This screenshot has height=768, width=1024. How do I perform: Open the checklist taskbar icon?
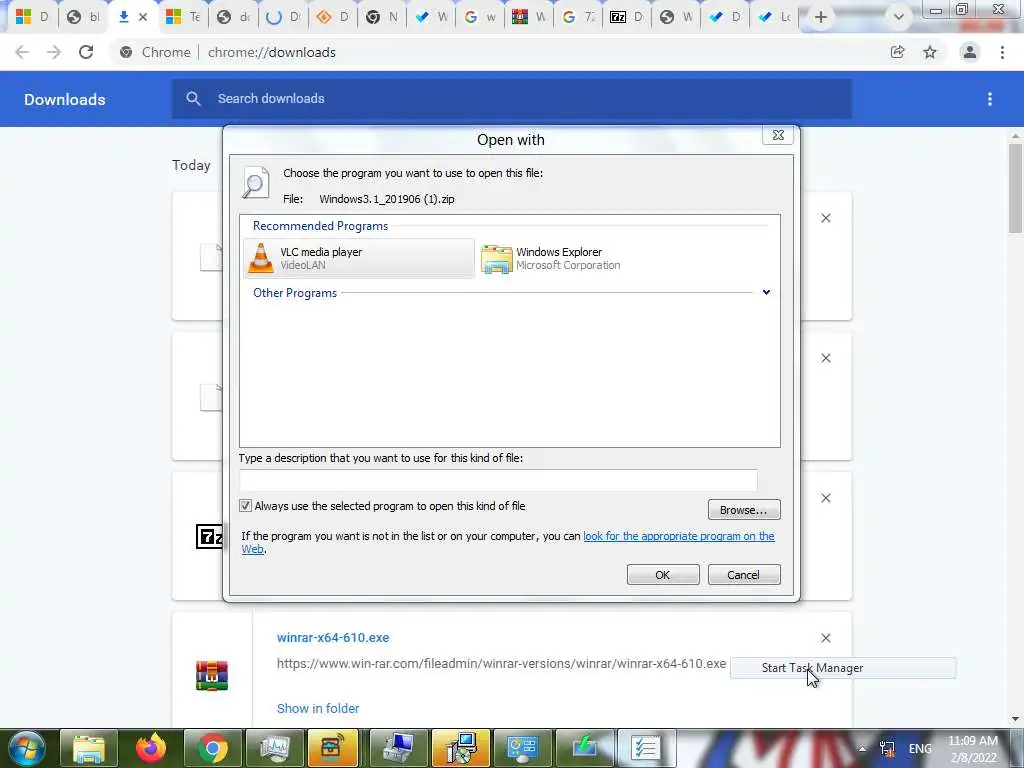[646, 748]
